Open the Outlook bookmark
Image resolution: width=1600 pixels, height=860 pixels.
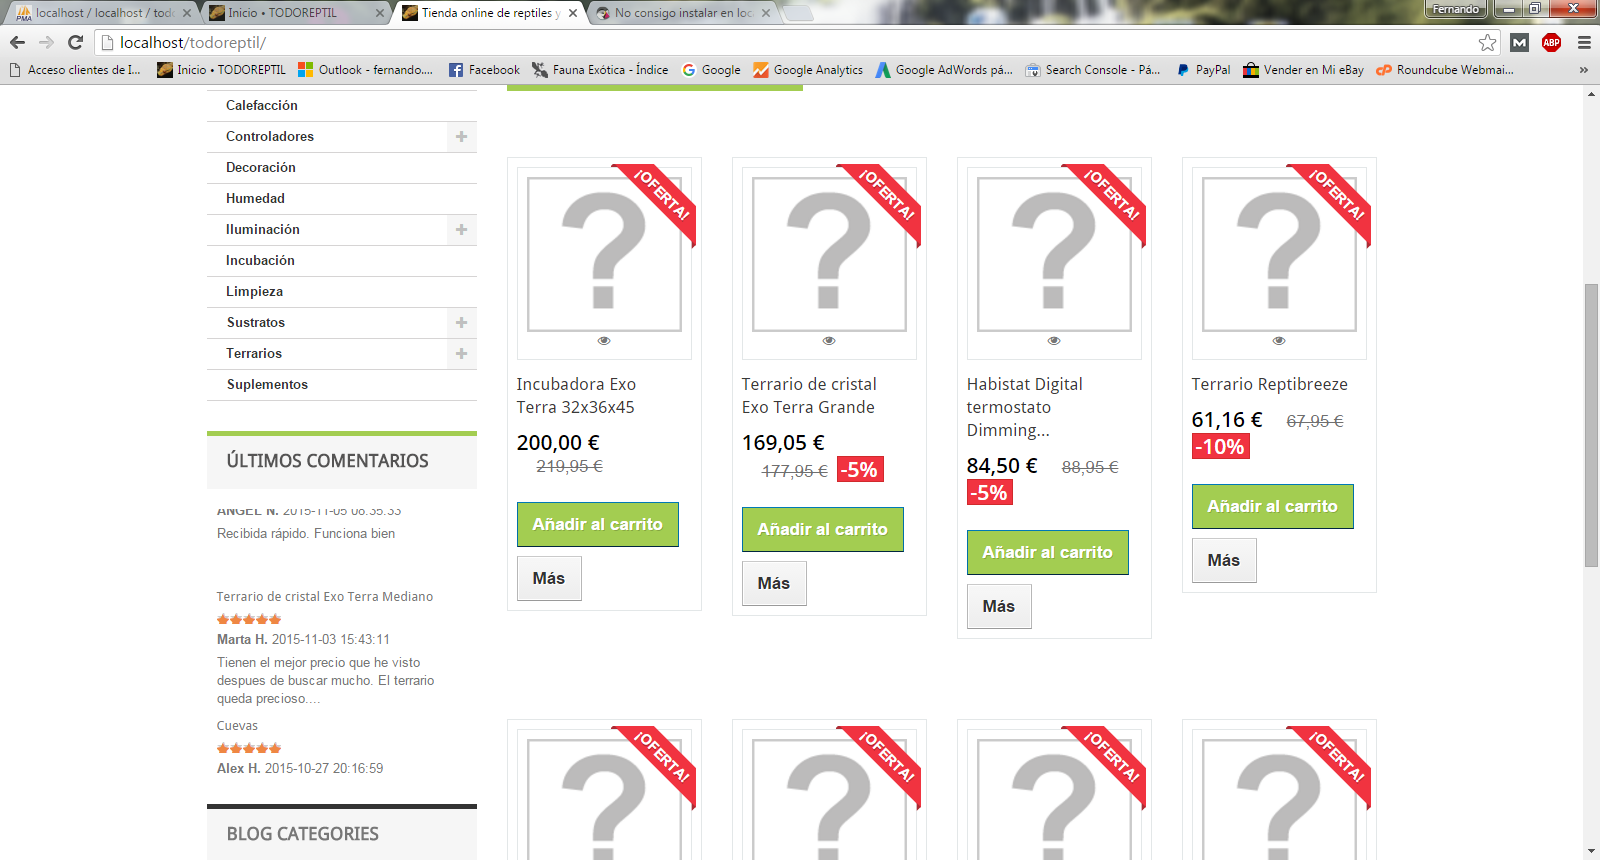click(x=365, y=70)
